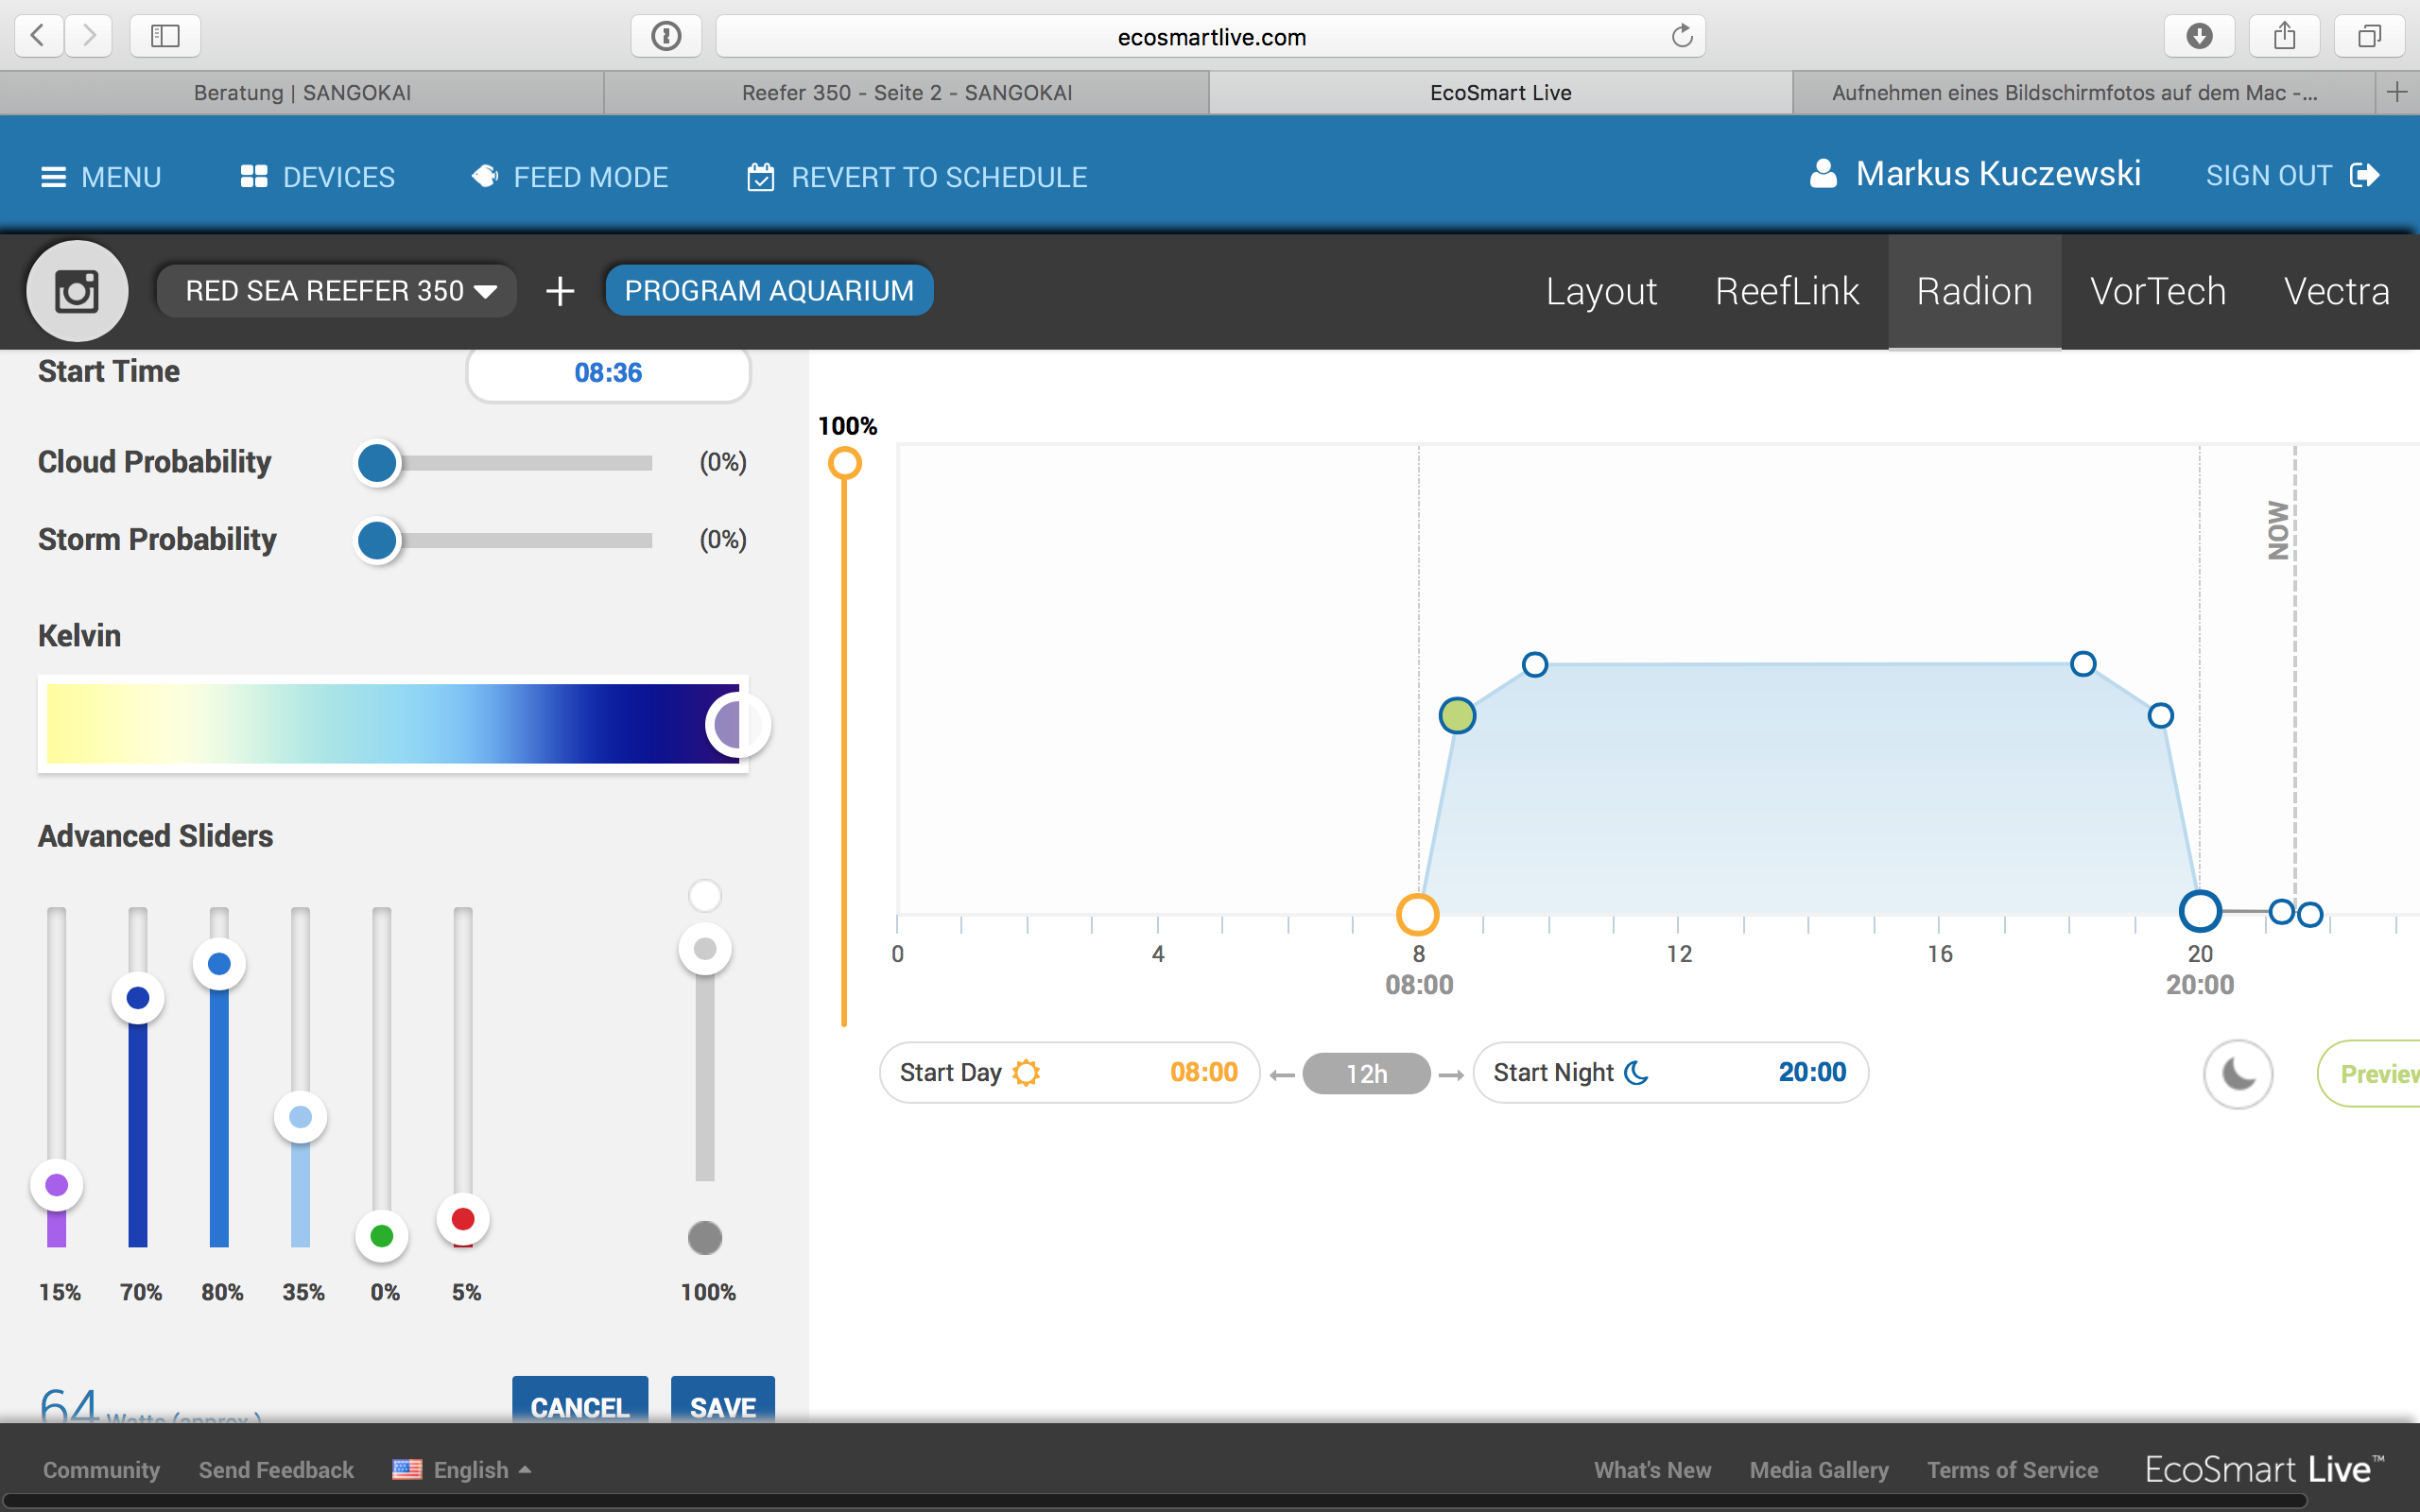Select the green timeline point at 08:36
The image size is (2420, 1512).
[1457, 715]
